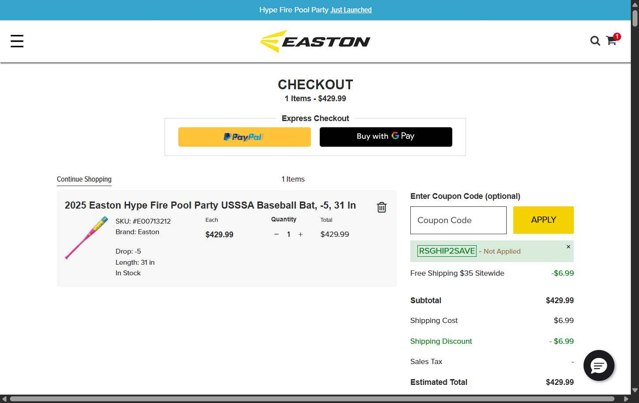Open the Just Launched banner link

(351, 10)
